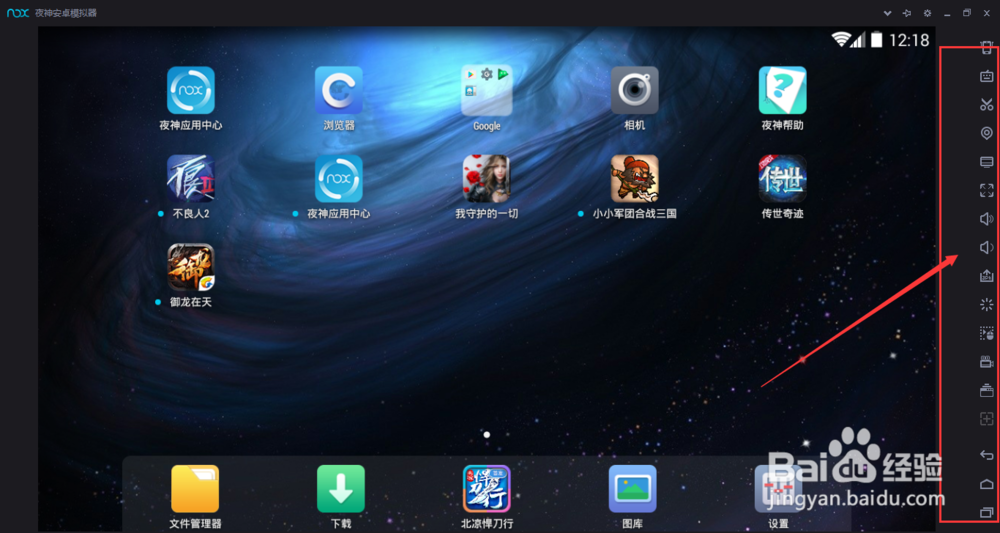
Task: Start video recorder from sidebar
Action: click(x=987, y=361)
